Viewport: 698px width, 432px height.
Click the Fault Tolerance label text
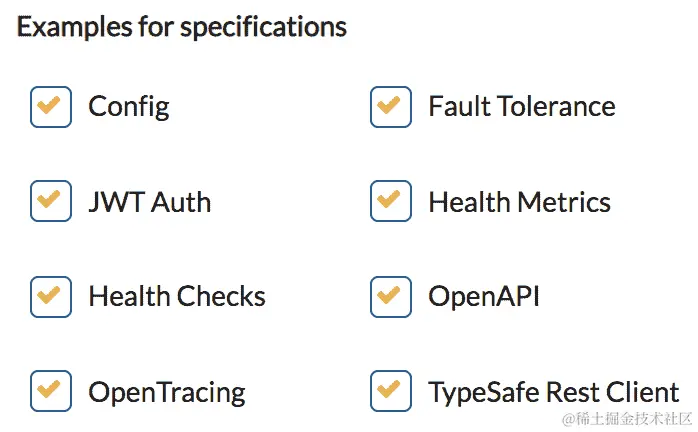pyautogui.click(x=522, y=106)
